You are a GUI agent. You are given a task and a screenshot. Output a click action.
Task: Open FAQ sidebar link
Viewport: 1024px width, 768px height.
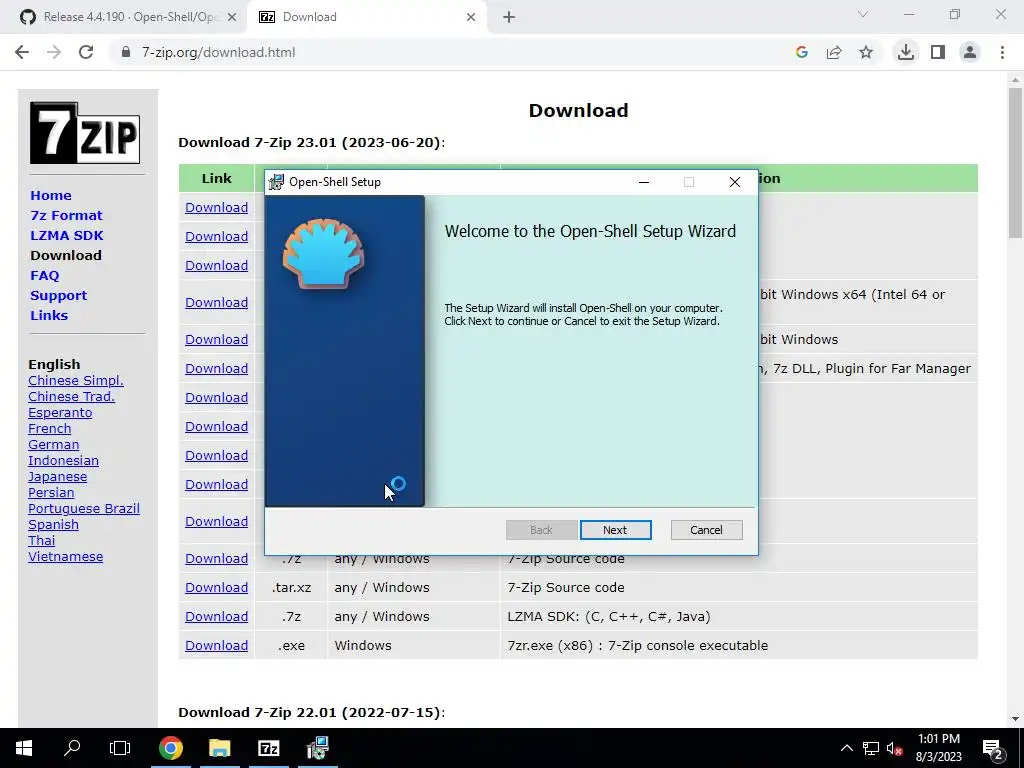point(44,276)
